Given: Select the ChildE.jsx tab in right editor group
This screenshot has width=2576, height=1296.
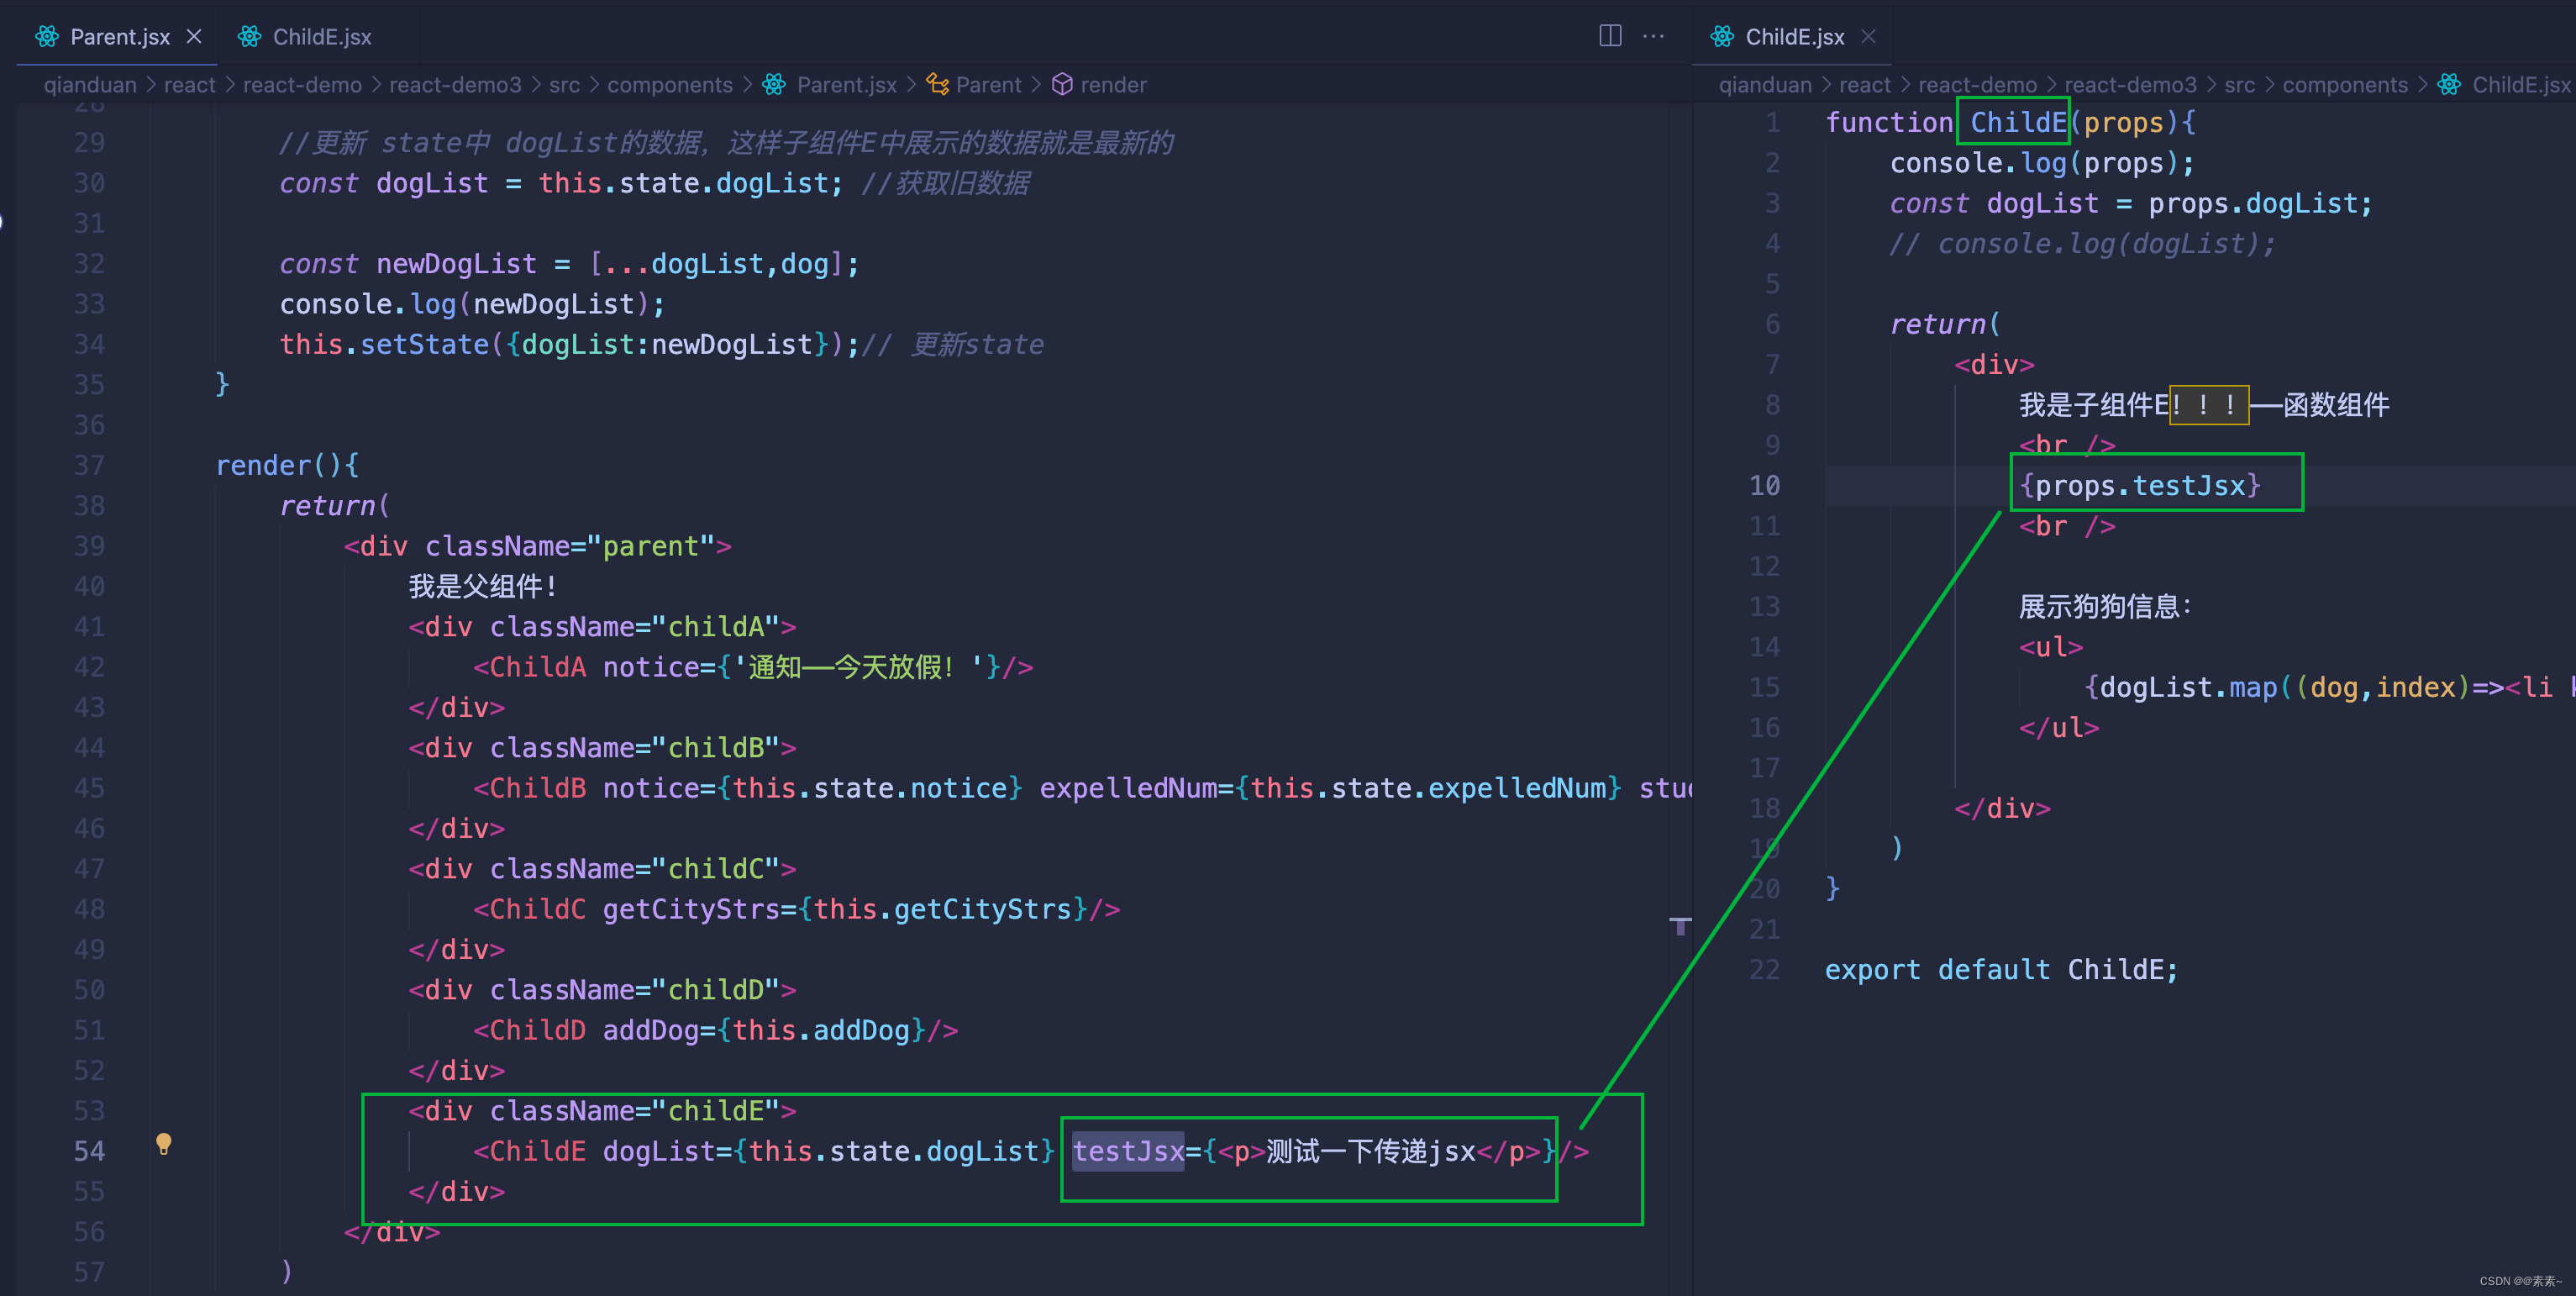Looking at the screenshot, I should tap(1794, 37).
